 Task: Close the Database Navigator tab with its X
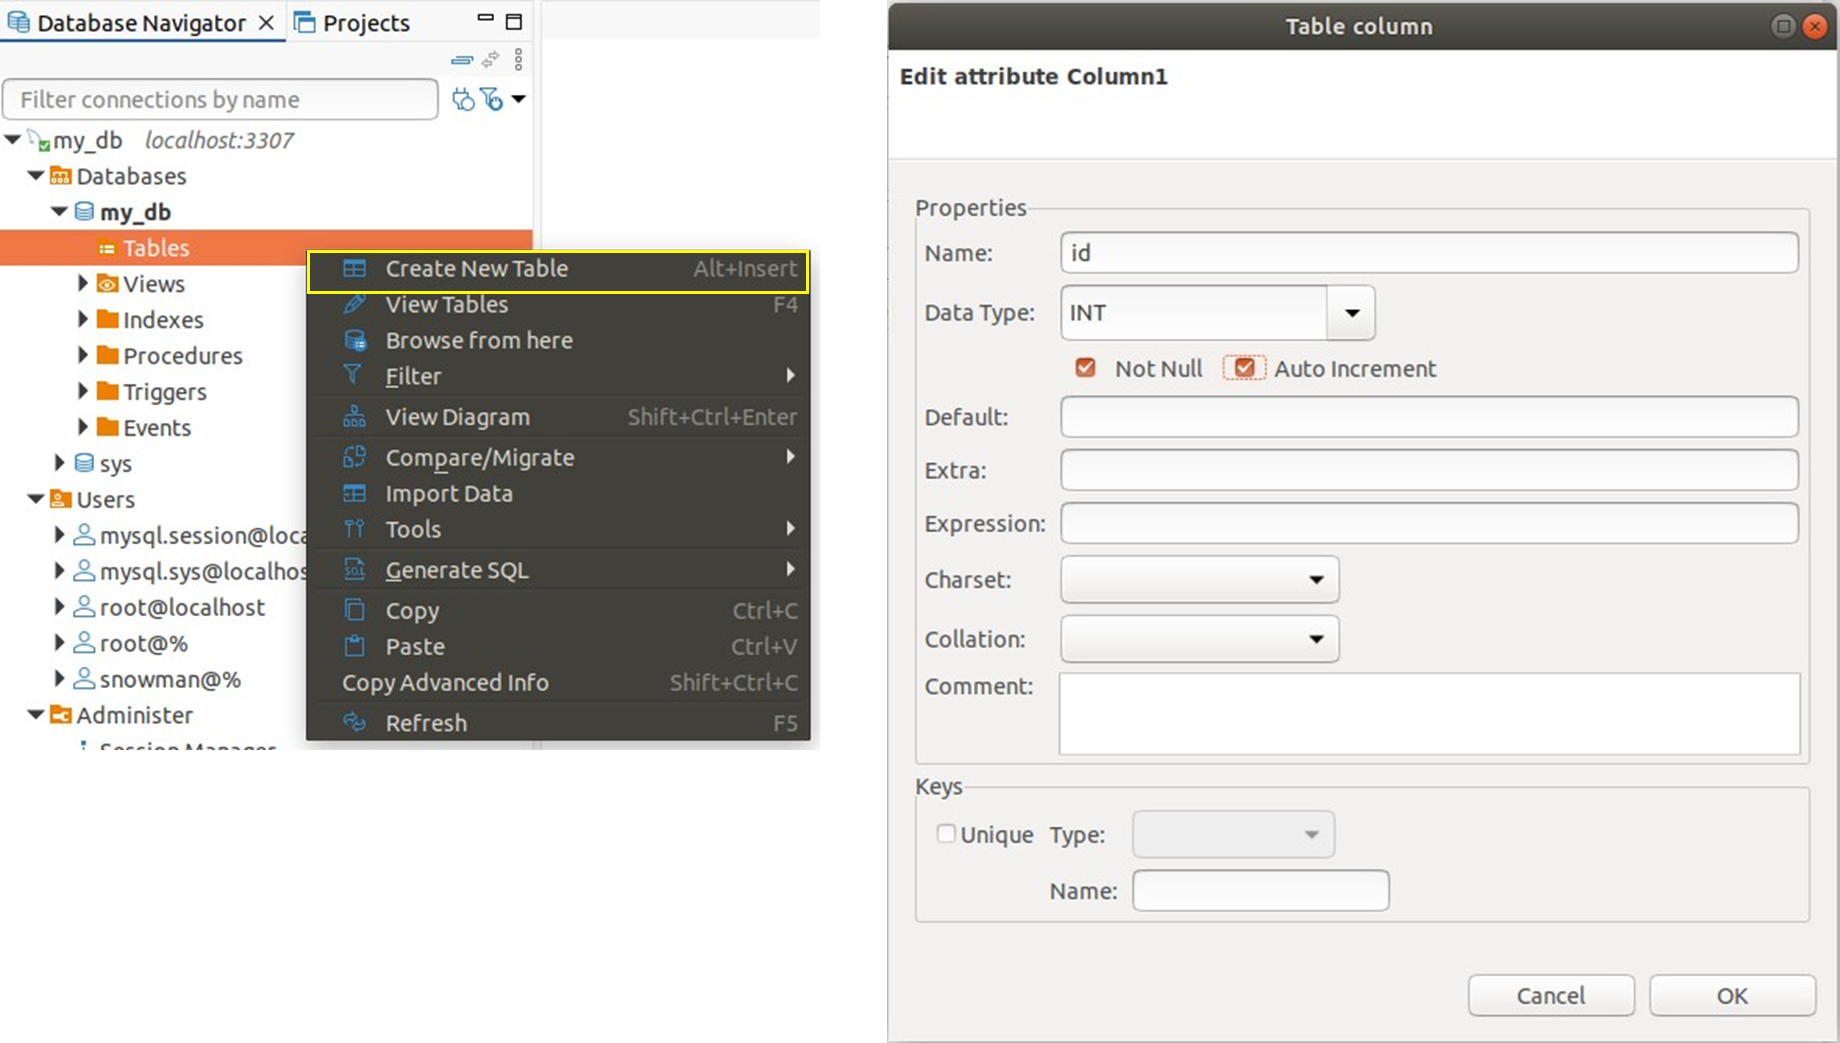coord(266,22)
